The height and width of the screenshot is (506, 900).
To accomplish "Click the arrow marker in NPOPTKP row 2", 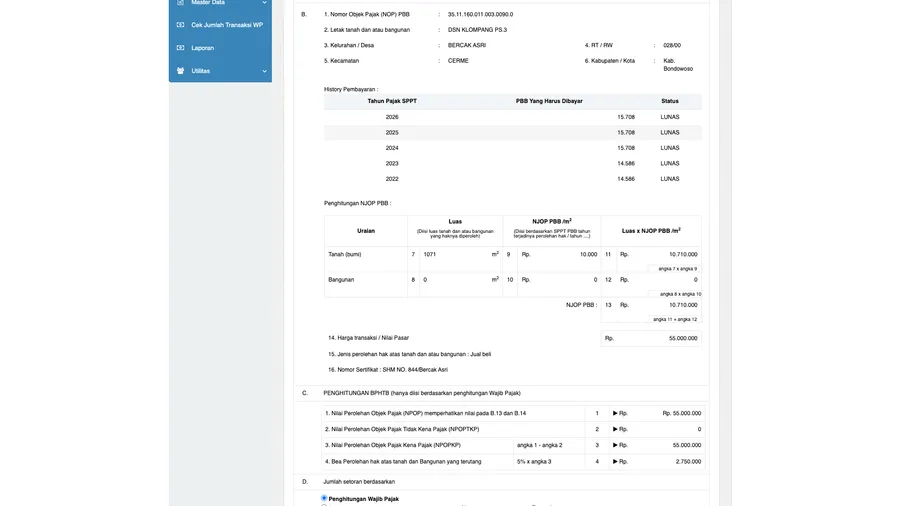I will [x=615, y=429].
